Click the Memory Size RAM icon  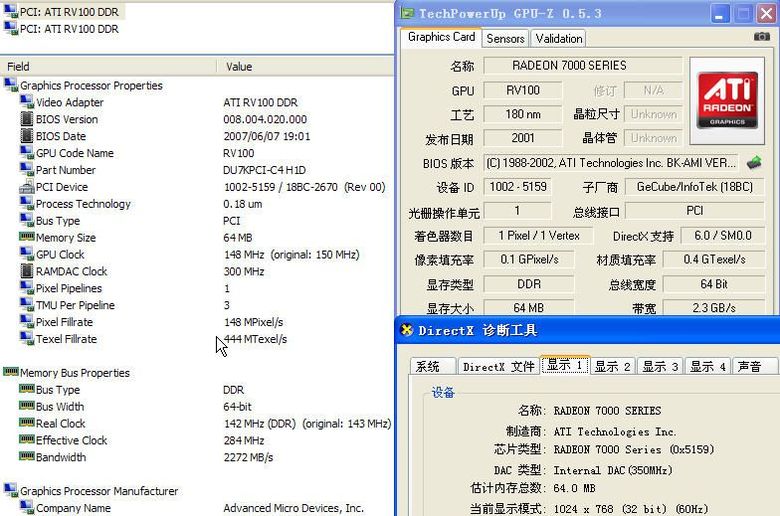[27, 236]
